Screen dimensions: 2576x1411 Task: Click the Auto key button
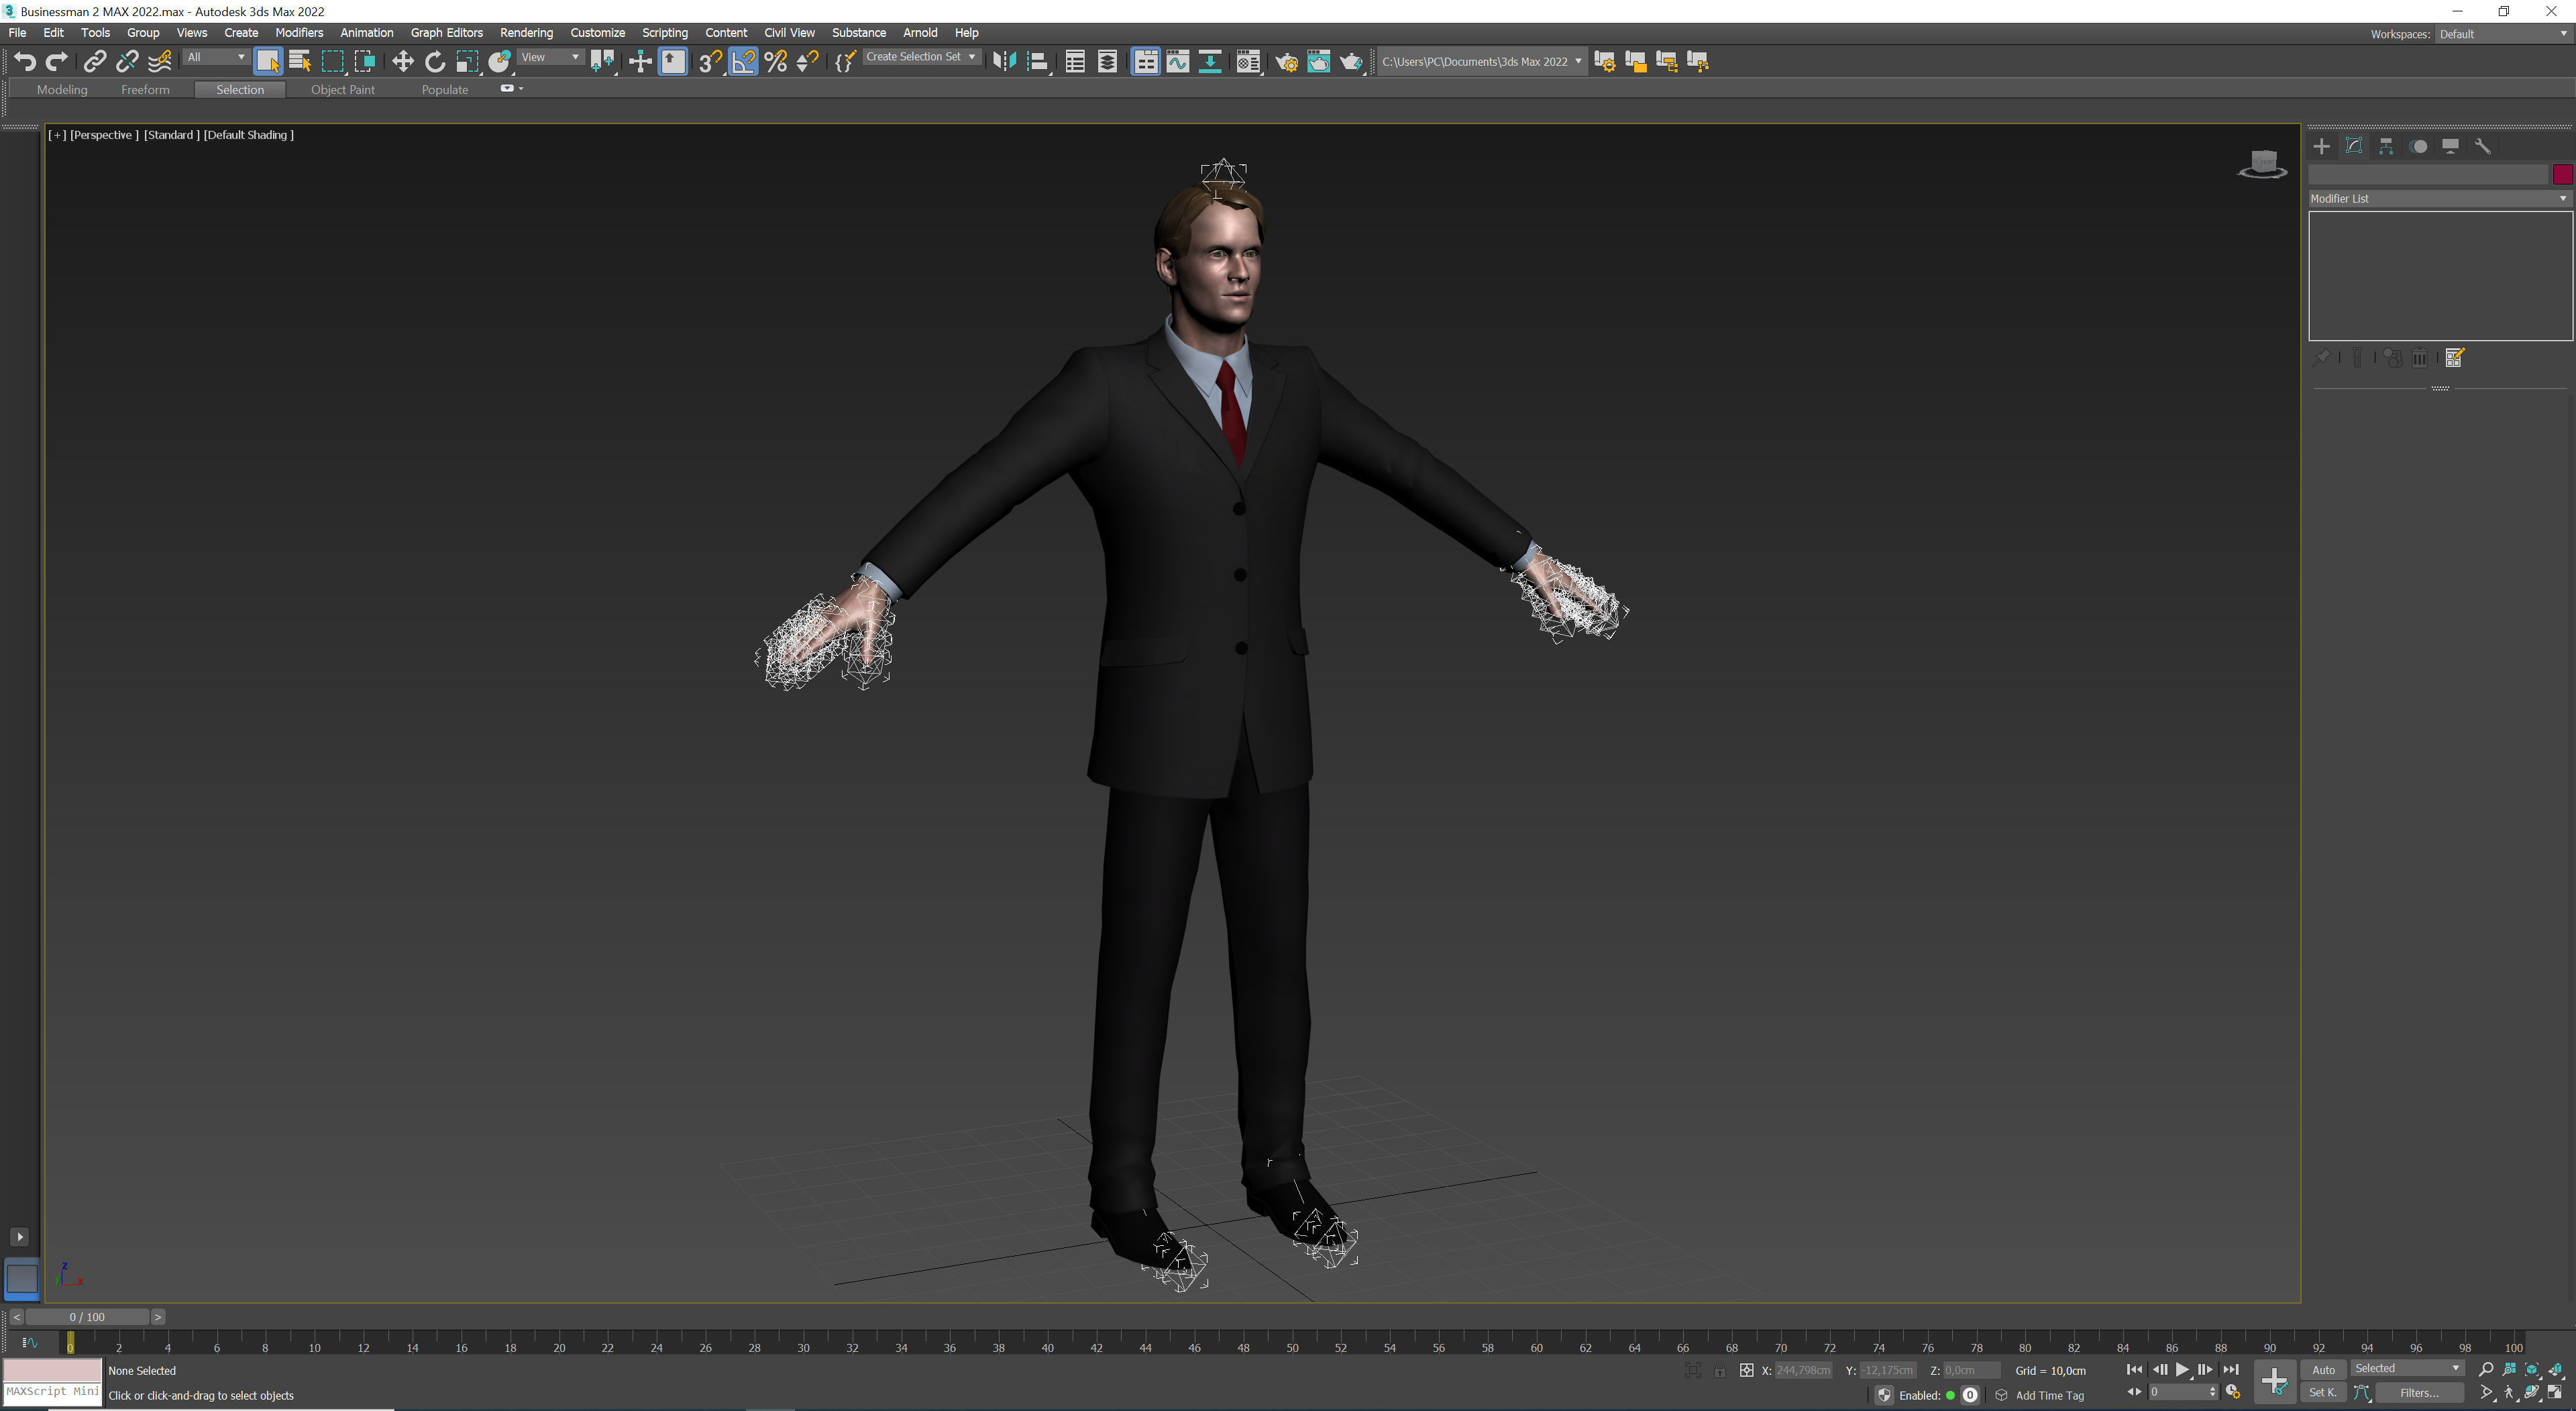pyautogui.click(x=2323, y=1371)
